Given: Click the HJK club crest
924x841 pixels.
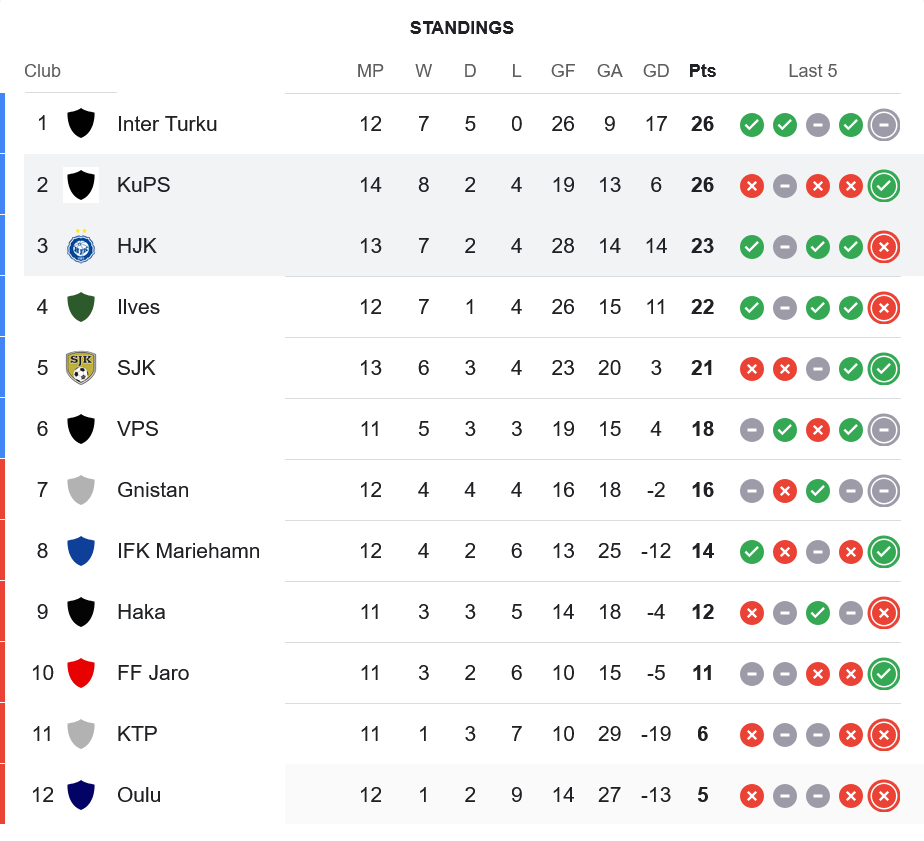Looking at the screenshot, I should (x=81, y=246).
